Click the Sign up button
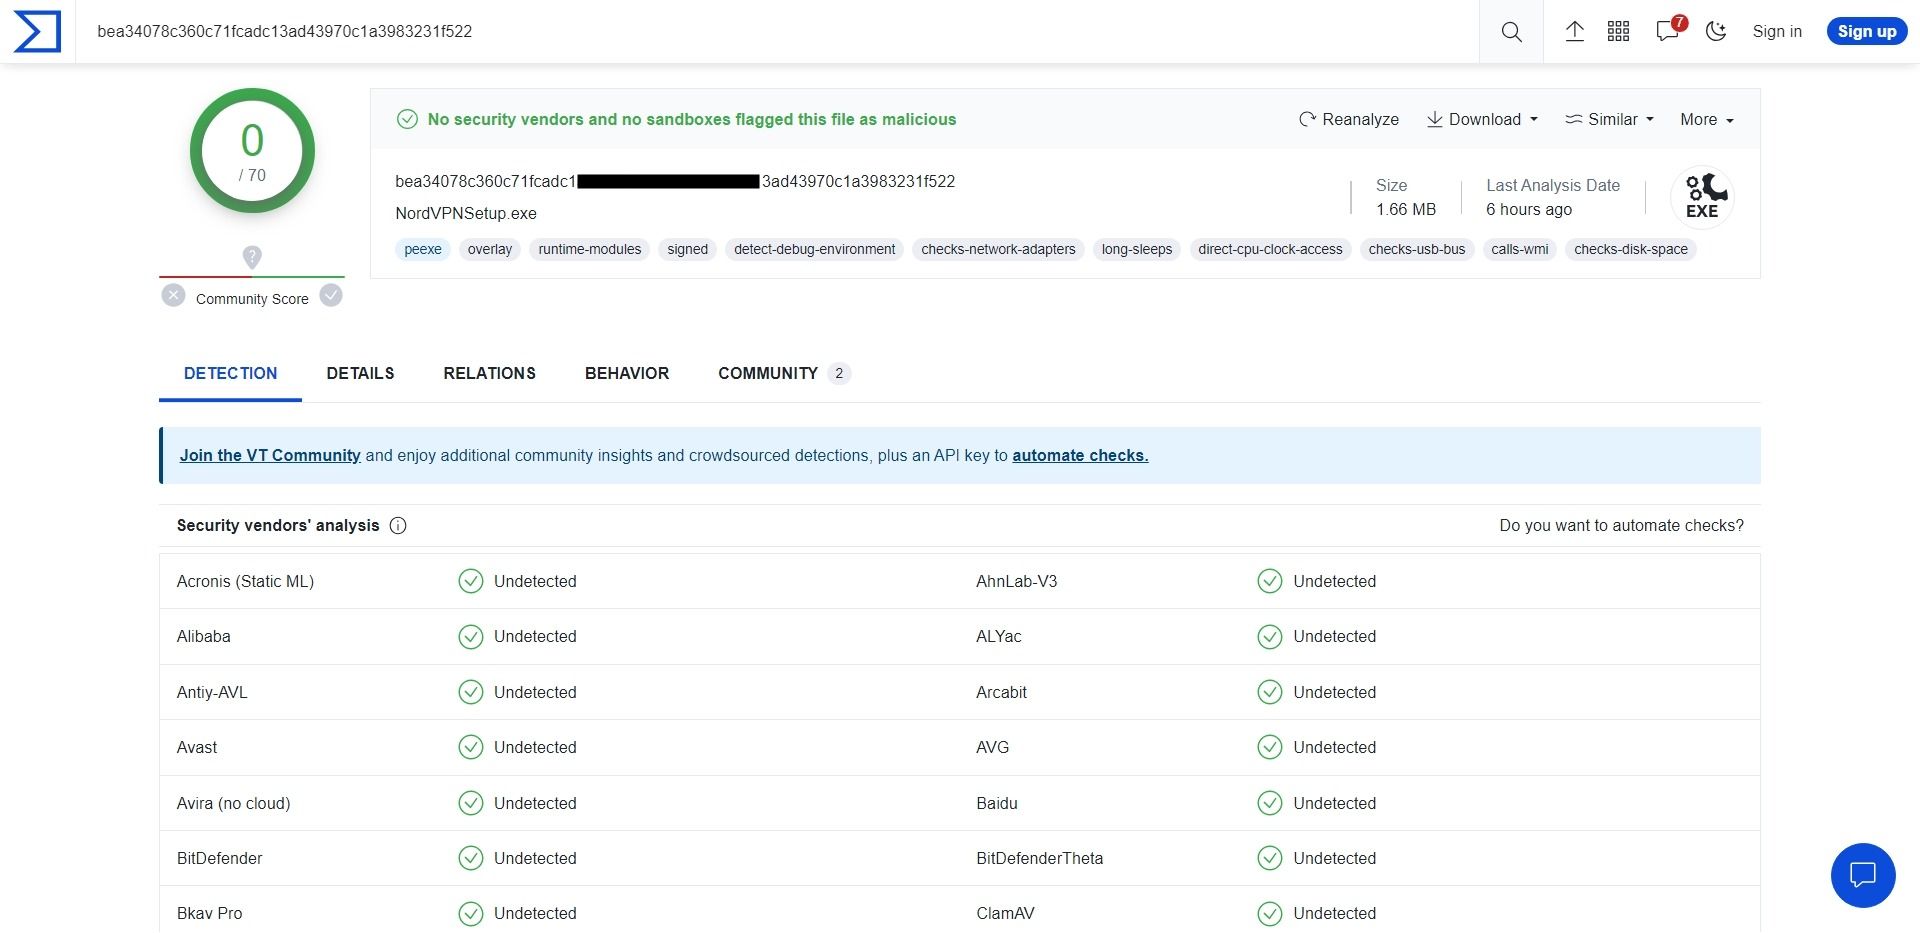 point(1866,30)
